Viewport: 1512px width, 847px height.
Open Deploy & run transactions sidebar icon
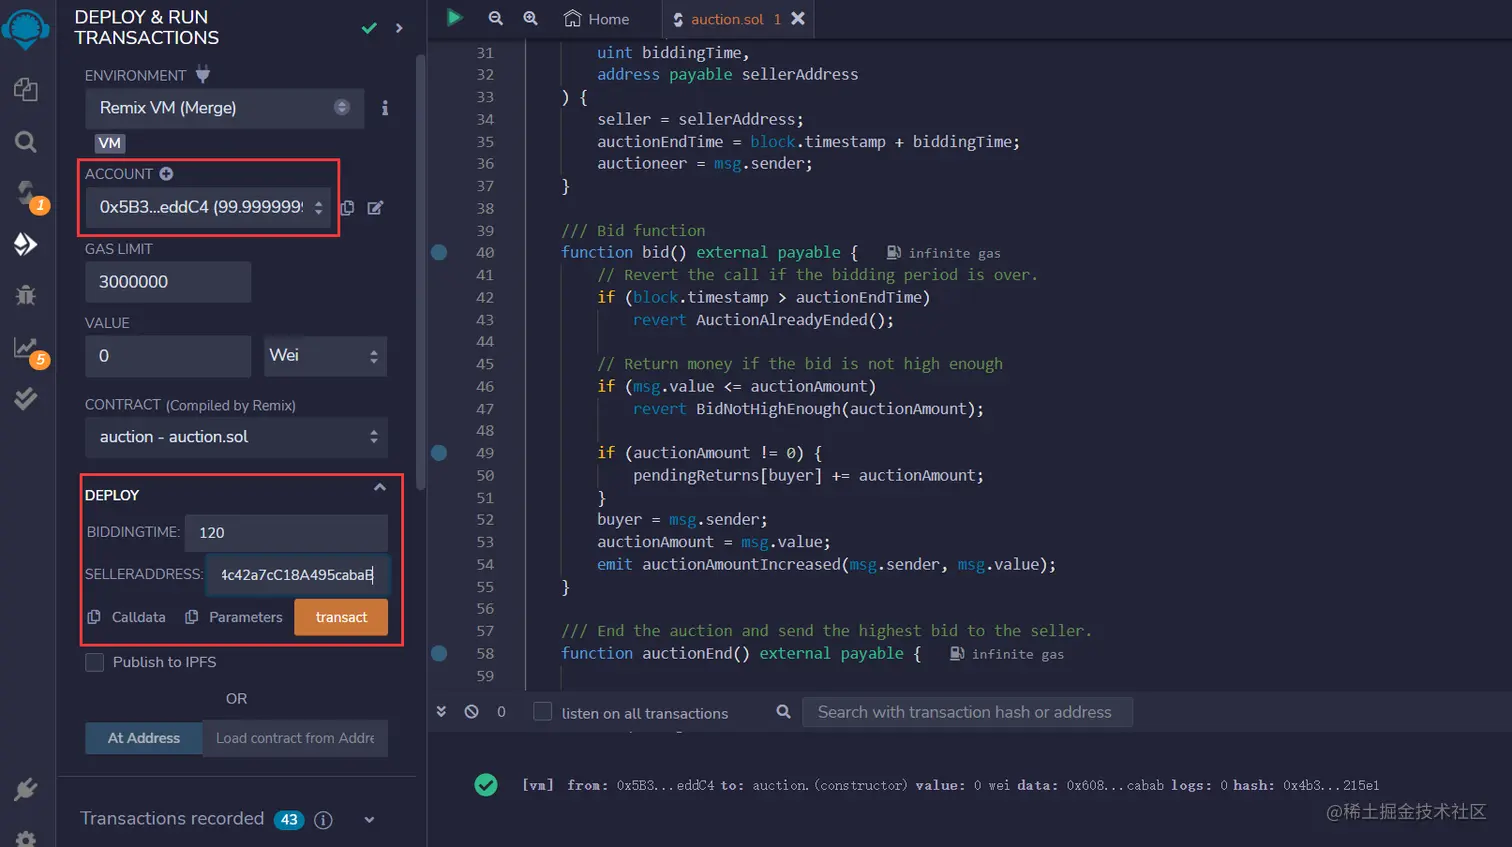(x=26, y=244)
